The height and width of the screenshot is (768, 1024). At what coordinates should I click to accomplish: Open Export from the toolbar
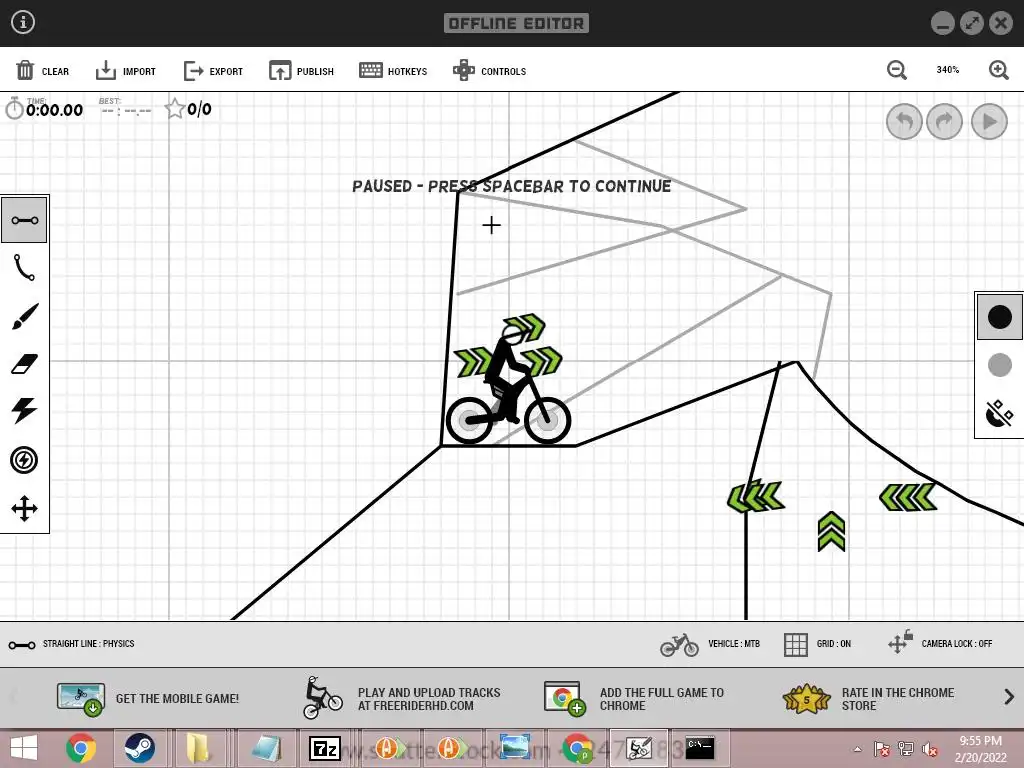(x=213, y=71)
